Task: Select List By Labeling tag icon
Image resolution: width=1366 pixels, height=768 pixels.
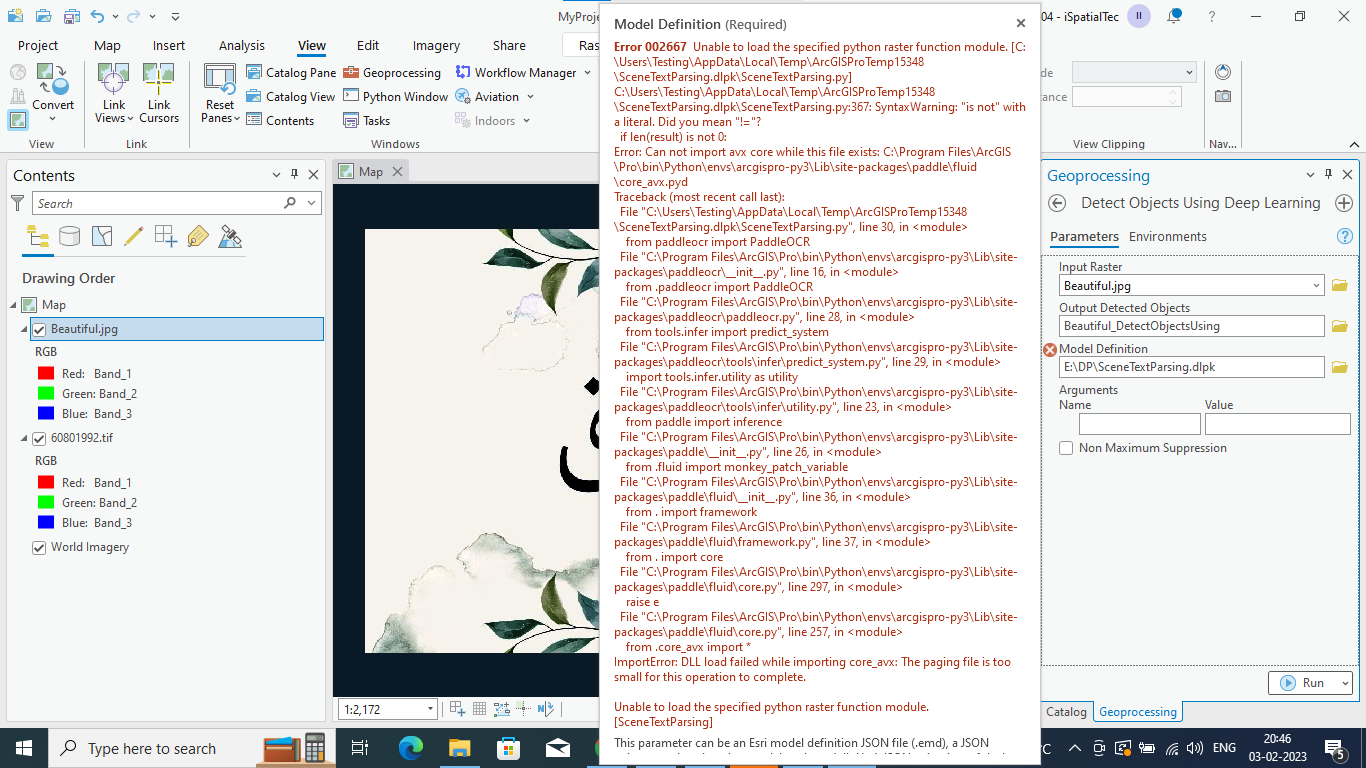Action: tap(197, 236)
